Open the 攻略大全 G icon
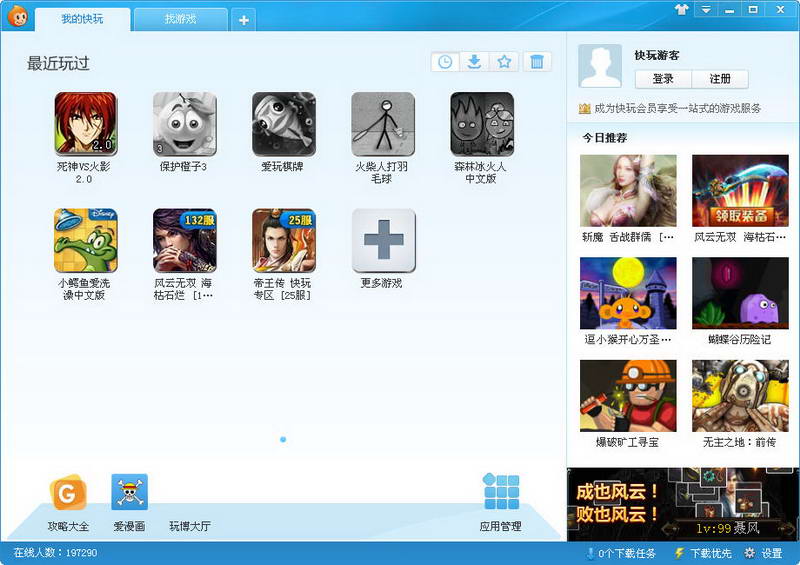Viewport: 800px width, 565px height. [x=68, y=492]
